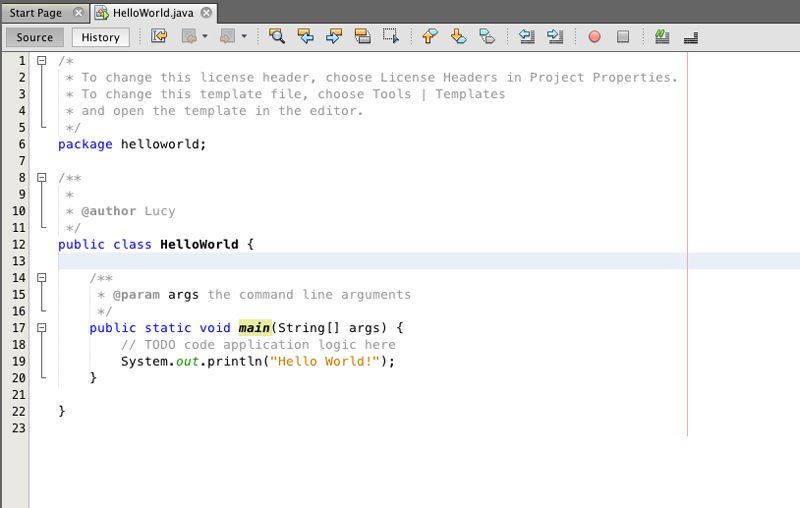The height and width of the screenshot is (508, 800).
Task: Click the name 'Lucy' in the comment
Action: click(160, 211)
